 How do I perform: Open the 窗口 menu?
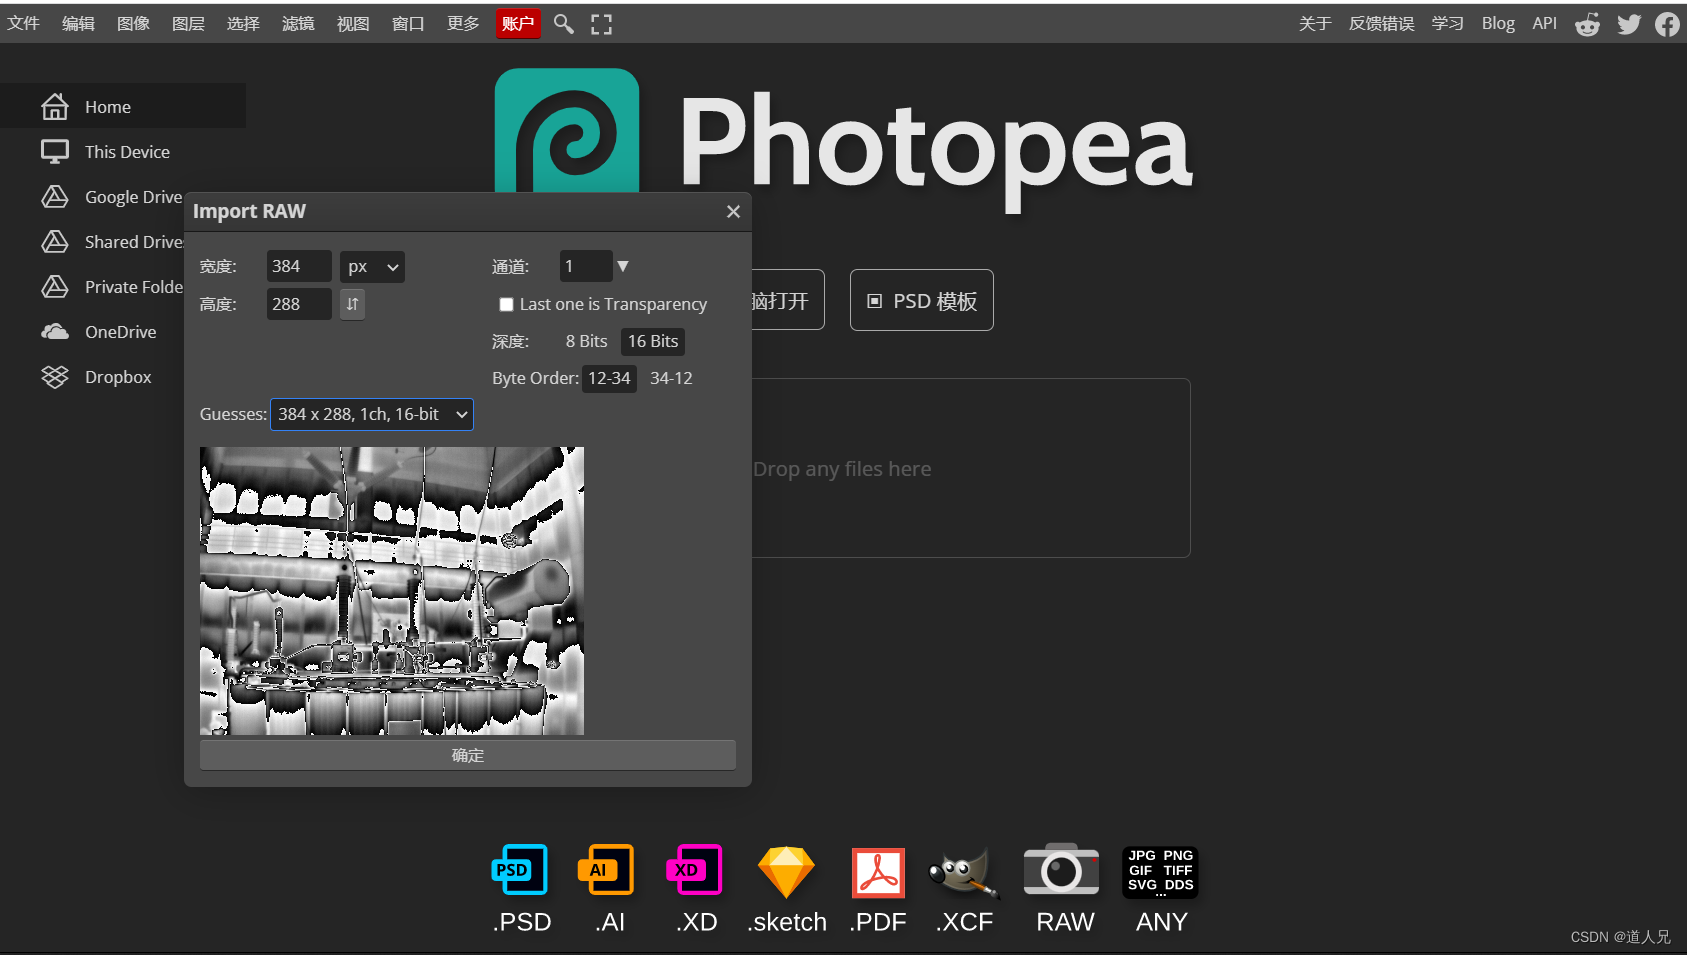click(408, 23)
